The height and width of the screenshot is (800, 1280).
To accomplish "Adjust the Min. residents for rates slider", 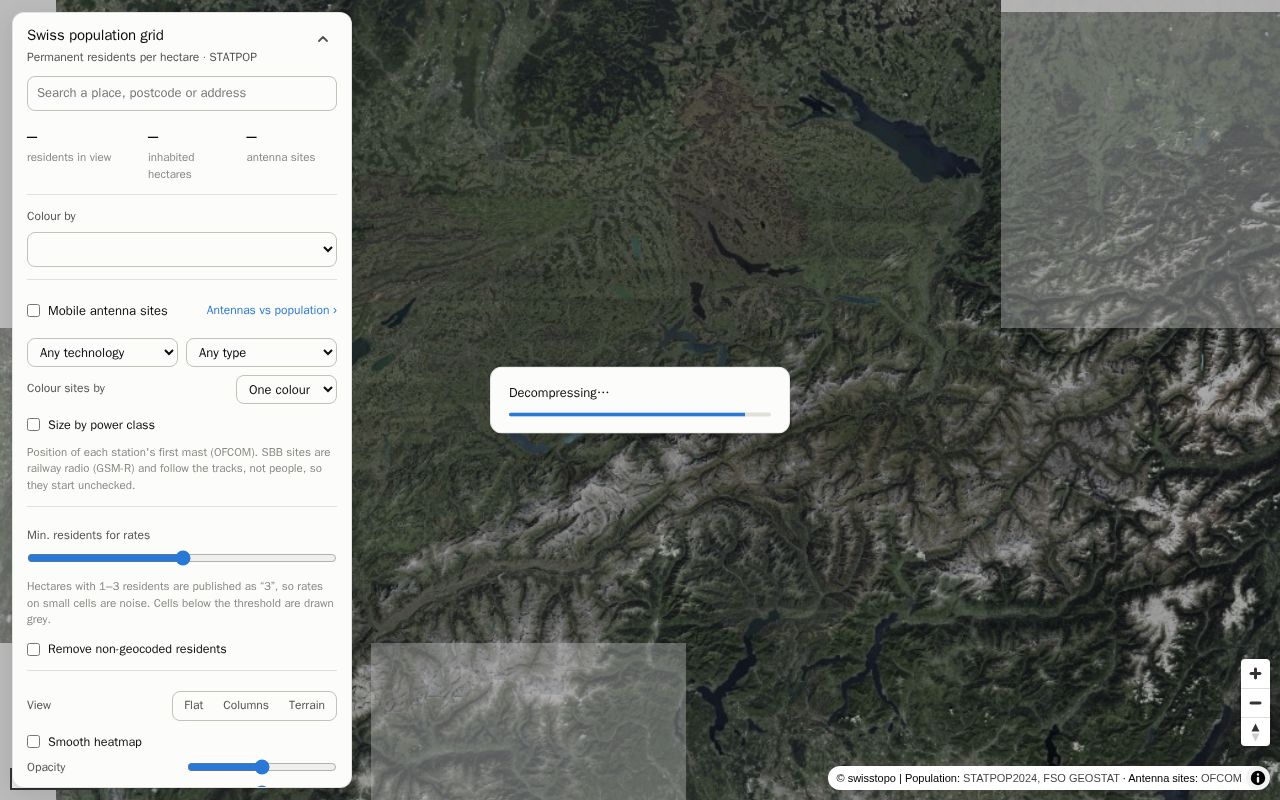I will 182,558.
